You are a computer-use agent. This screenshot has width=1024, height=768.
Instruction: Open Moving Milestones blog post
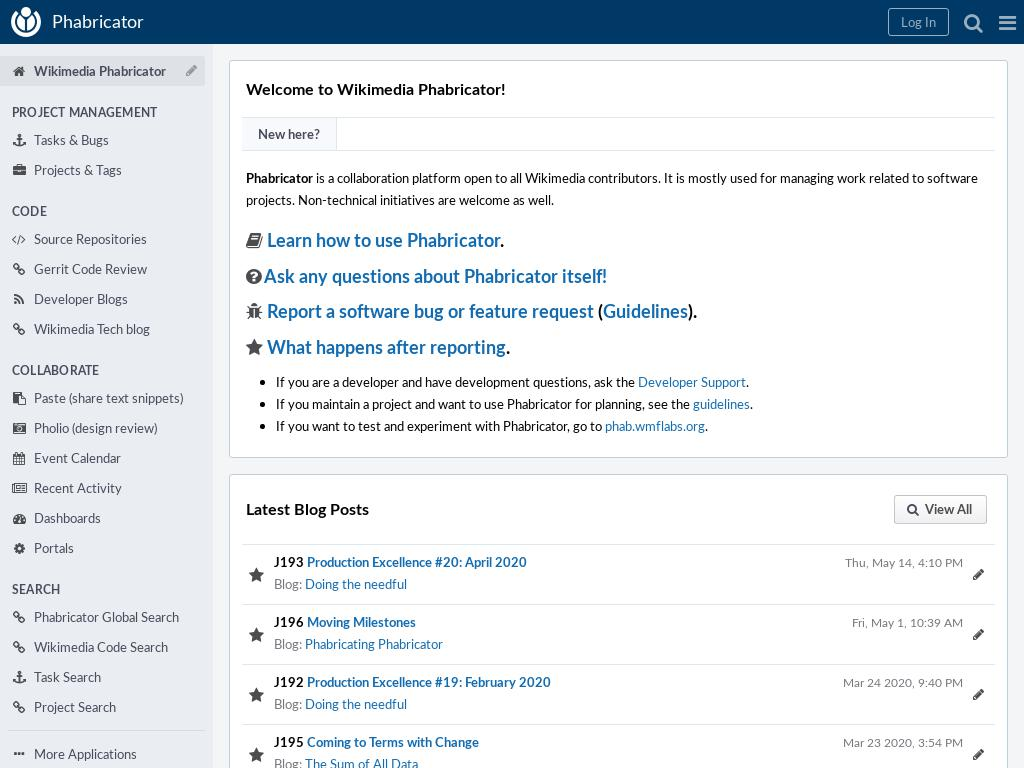[361, 622]
